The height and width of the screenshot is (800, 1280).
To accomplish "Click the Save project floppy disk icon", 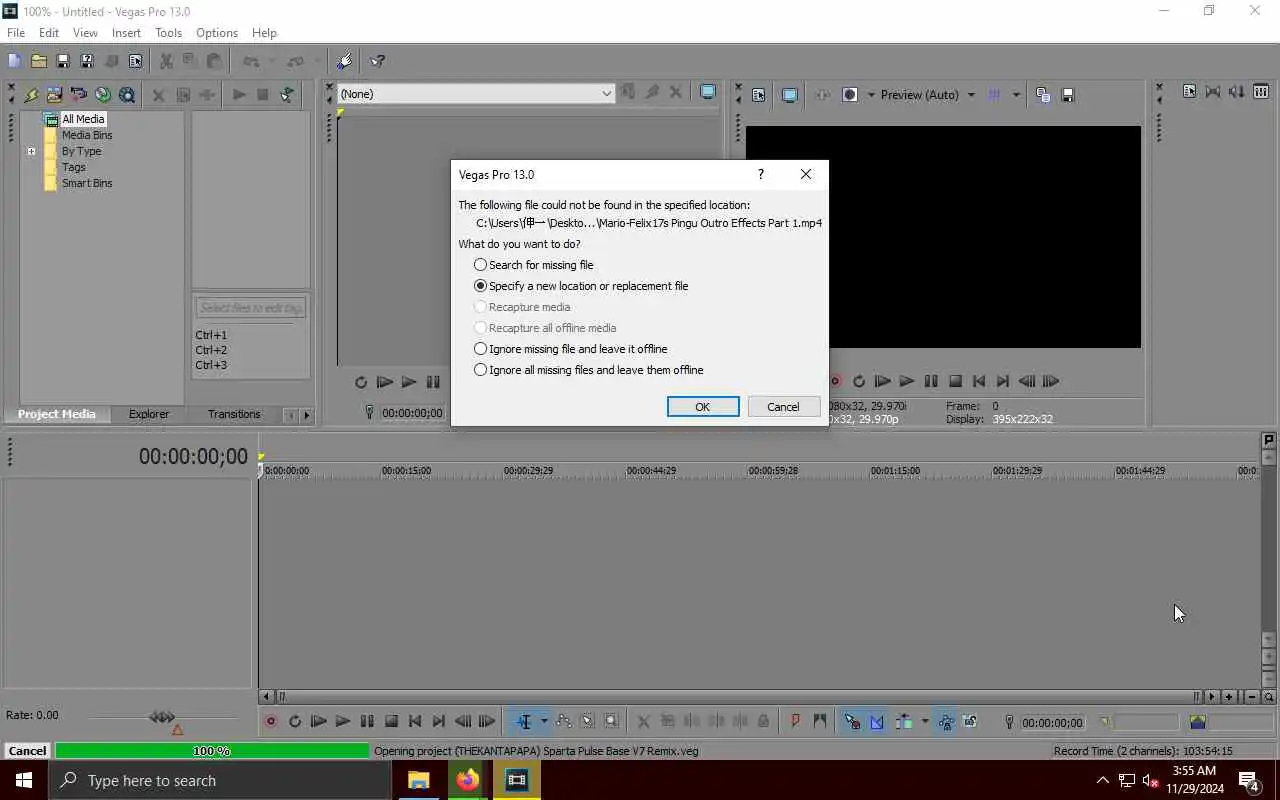I will [x=62, y=62].
